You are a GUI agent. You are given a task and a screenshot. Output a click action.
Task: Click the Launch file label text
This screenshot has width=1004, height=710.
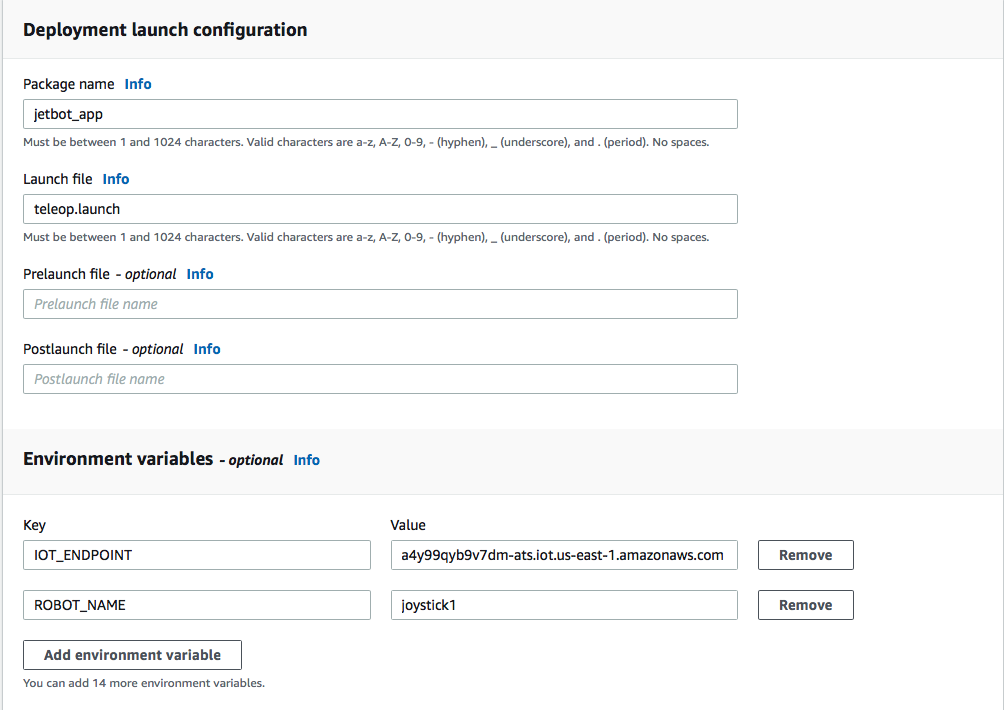tap(58, 179)
